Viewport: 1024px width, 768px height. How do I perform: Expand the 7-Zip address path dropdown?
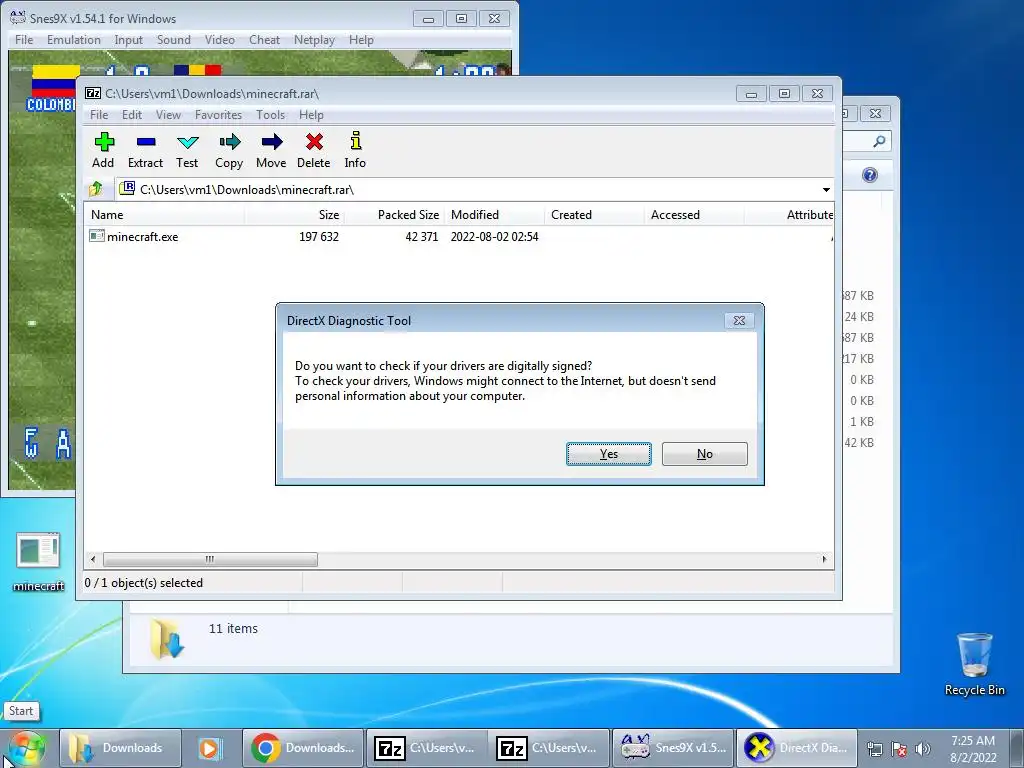(x=826, y=189)
